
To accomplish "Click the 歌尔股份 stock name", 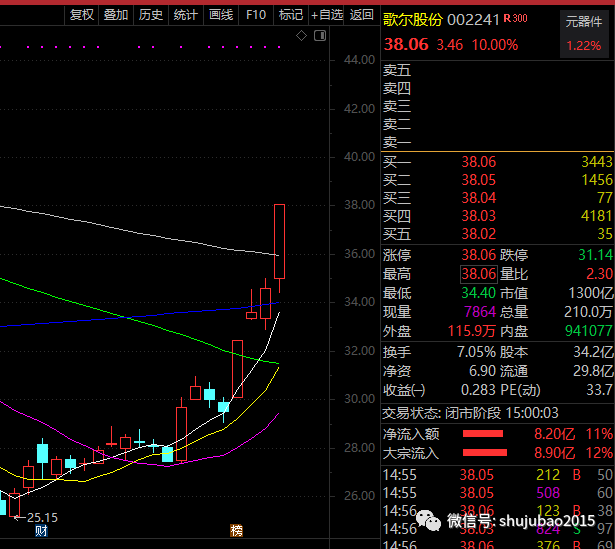I will pyautogui.click(x=413, y=18).
